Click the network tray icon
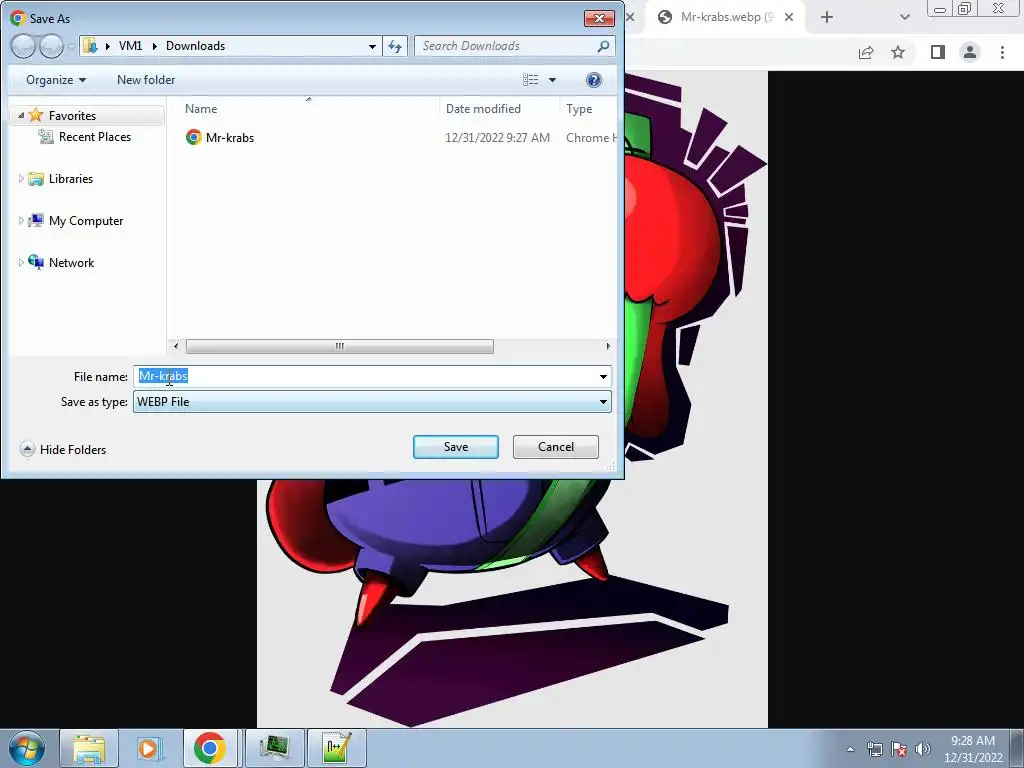 [x=874, y=749]
